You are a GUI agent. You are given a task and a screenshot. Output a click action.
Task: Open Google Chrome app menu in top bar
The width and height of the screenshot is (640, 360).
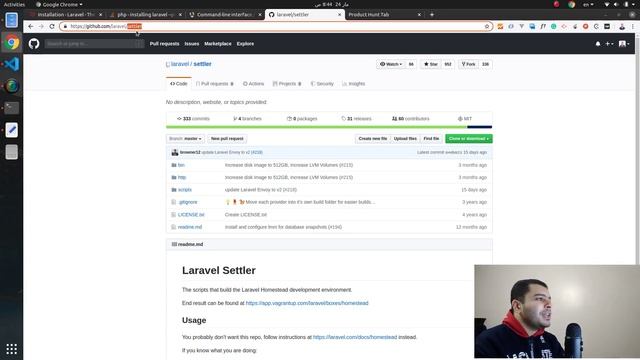[59, 4]
